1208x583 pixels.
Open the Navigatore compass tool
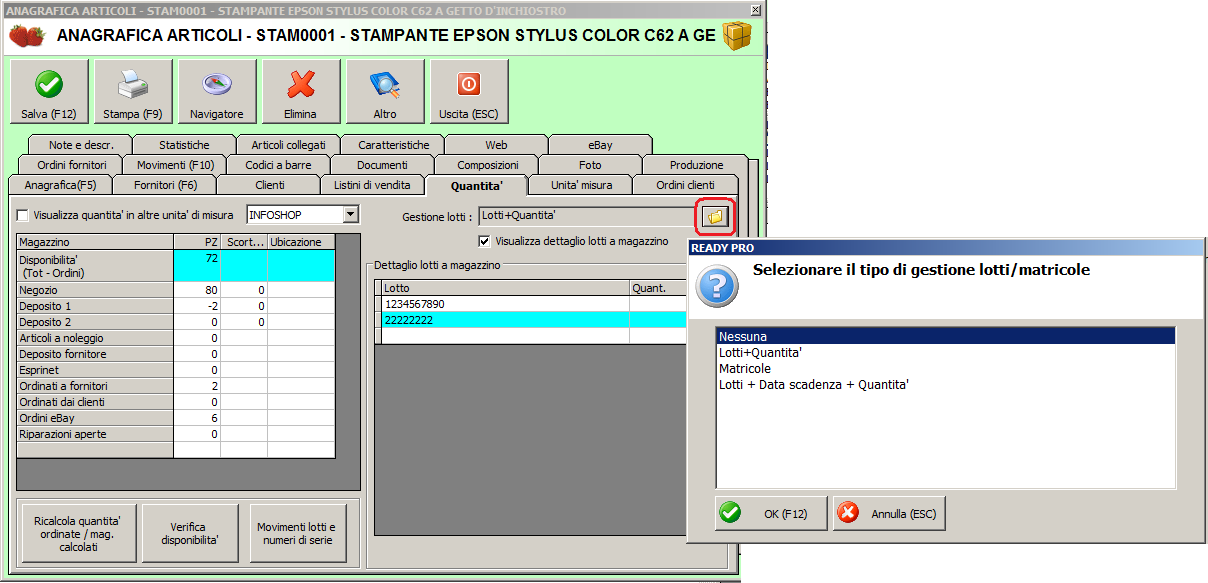(x=217, y=92)
